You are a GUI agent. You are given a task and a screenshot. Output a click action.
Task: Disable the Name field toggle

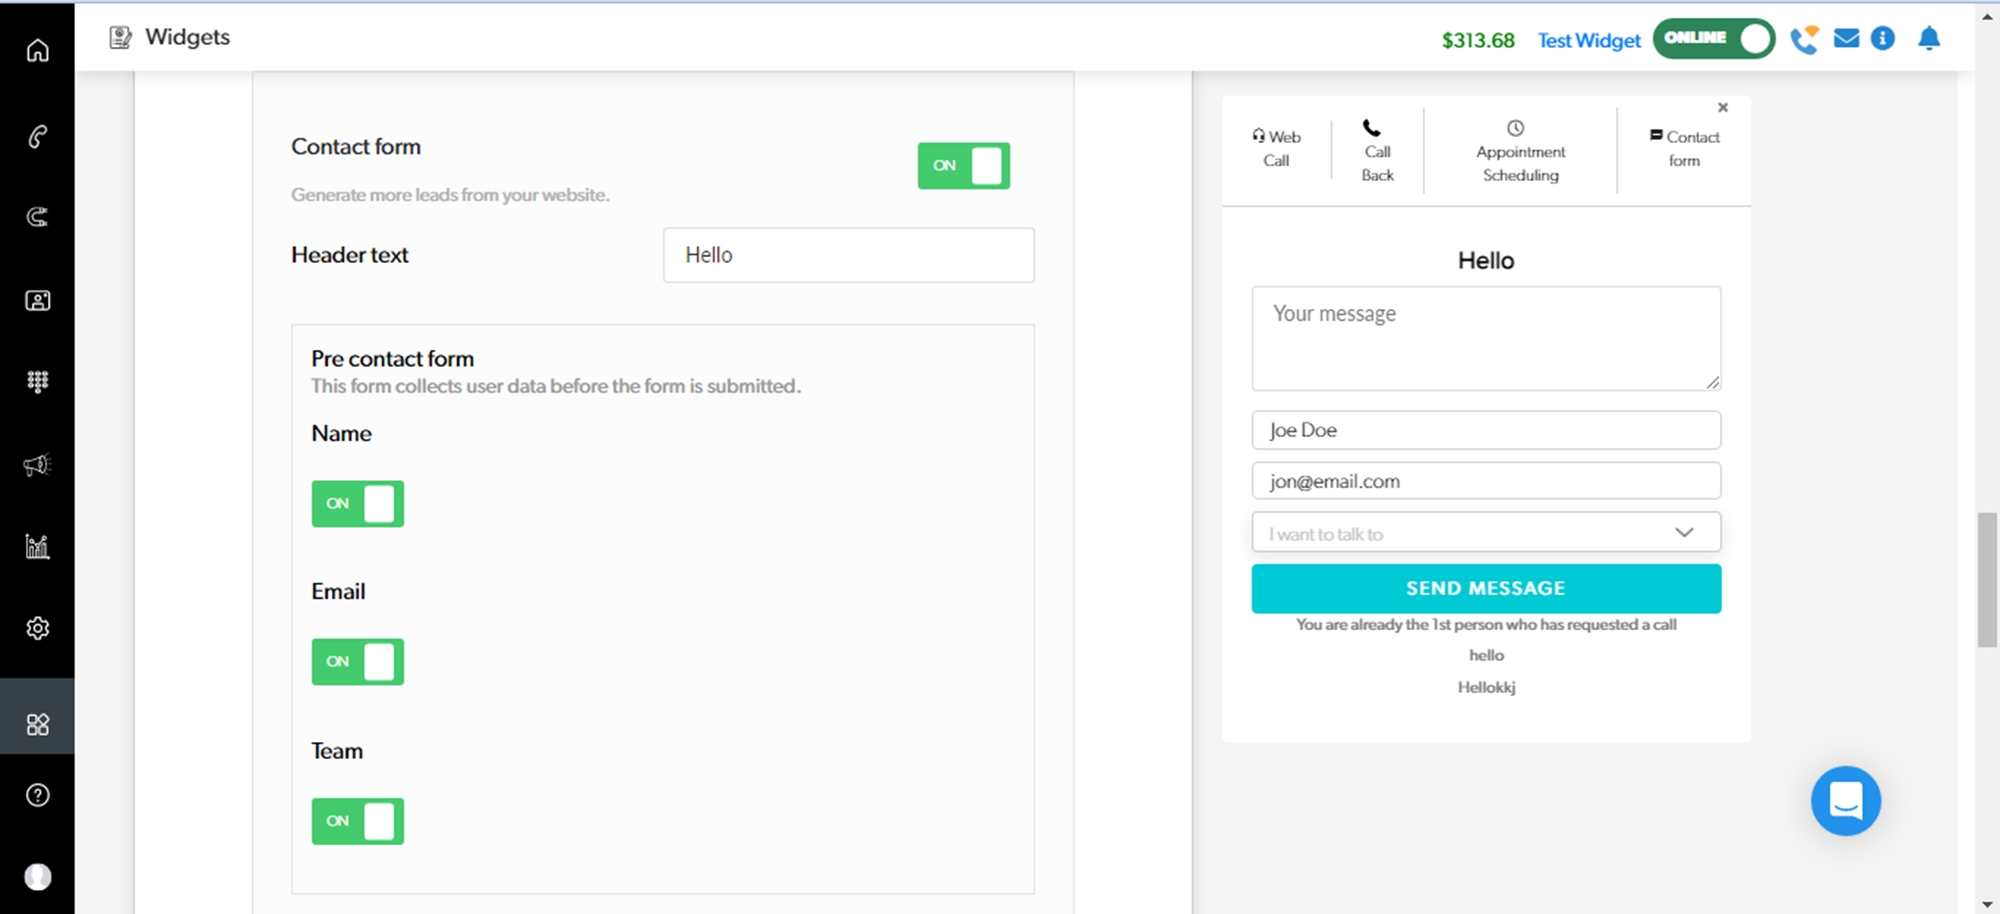point(357,504)
